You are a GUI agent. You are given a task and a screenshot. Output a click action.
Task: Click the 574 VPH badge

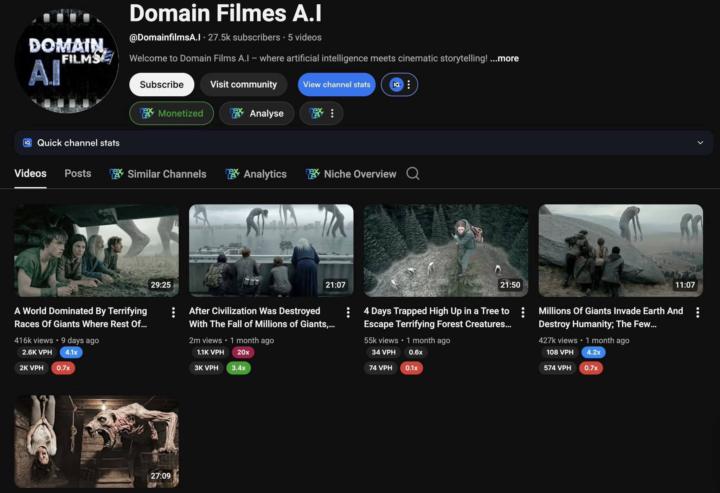tap(557, 368)
